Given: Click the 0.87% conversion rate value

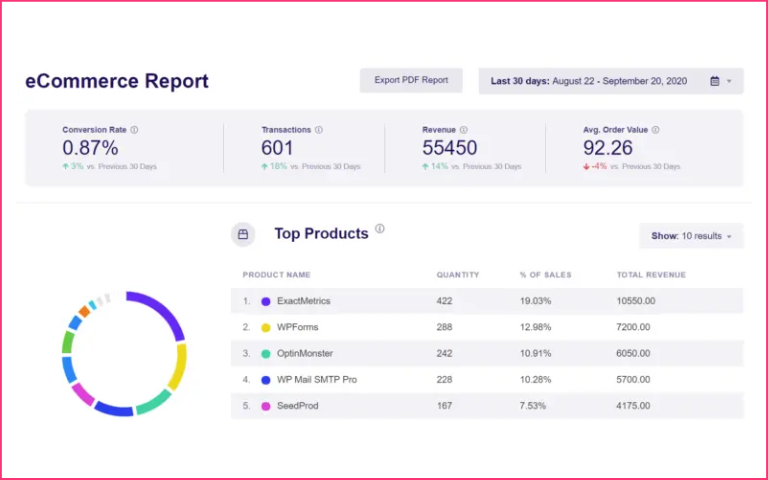Looking at the screenshot, I should tap(90, 148).
